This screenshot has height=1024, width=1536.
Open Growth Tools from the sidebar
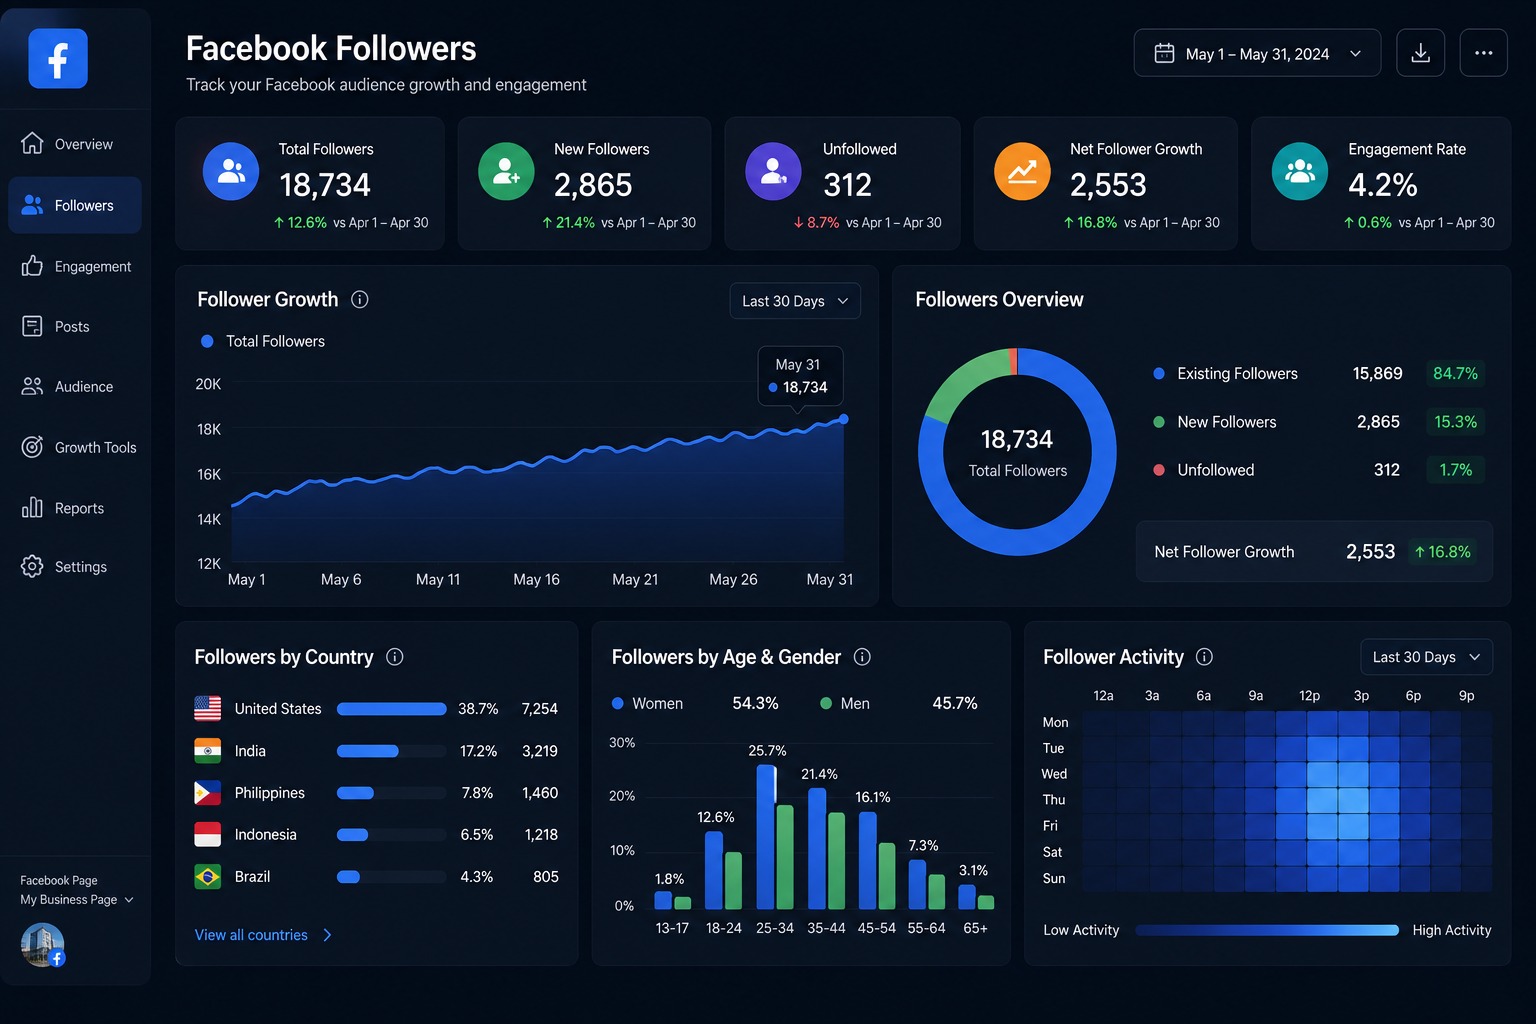tap(75, 447)
